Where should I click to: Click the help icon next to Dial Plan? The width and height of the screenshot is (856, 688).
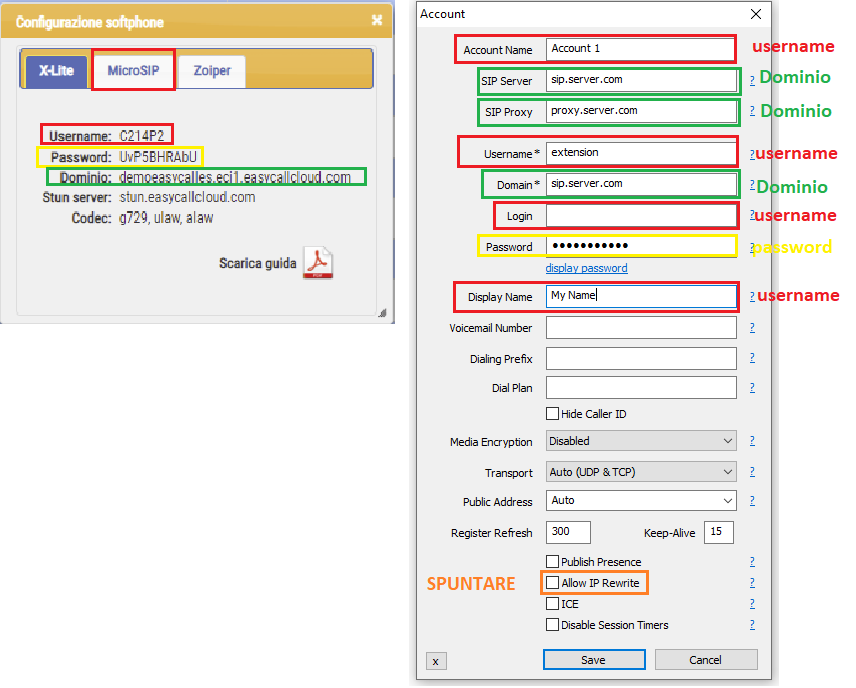click(752, 388)
